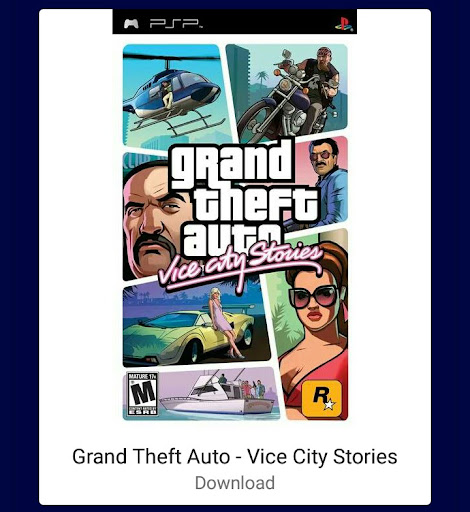470x512 pixels.
Task: Click the man sitting in helicopter door
Action: point(167,94)
